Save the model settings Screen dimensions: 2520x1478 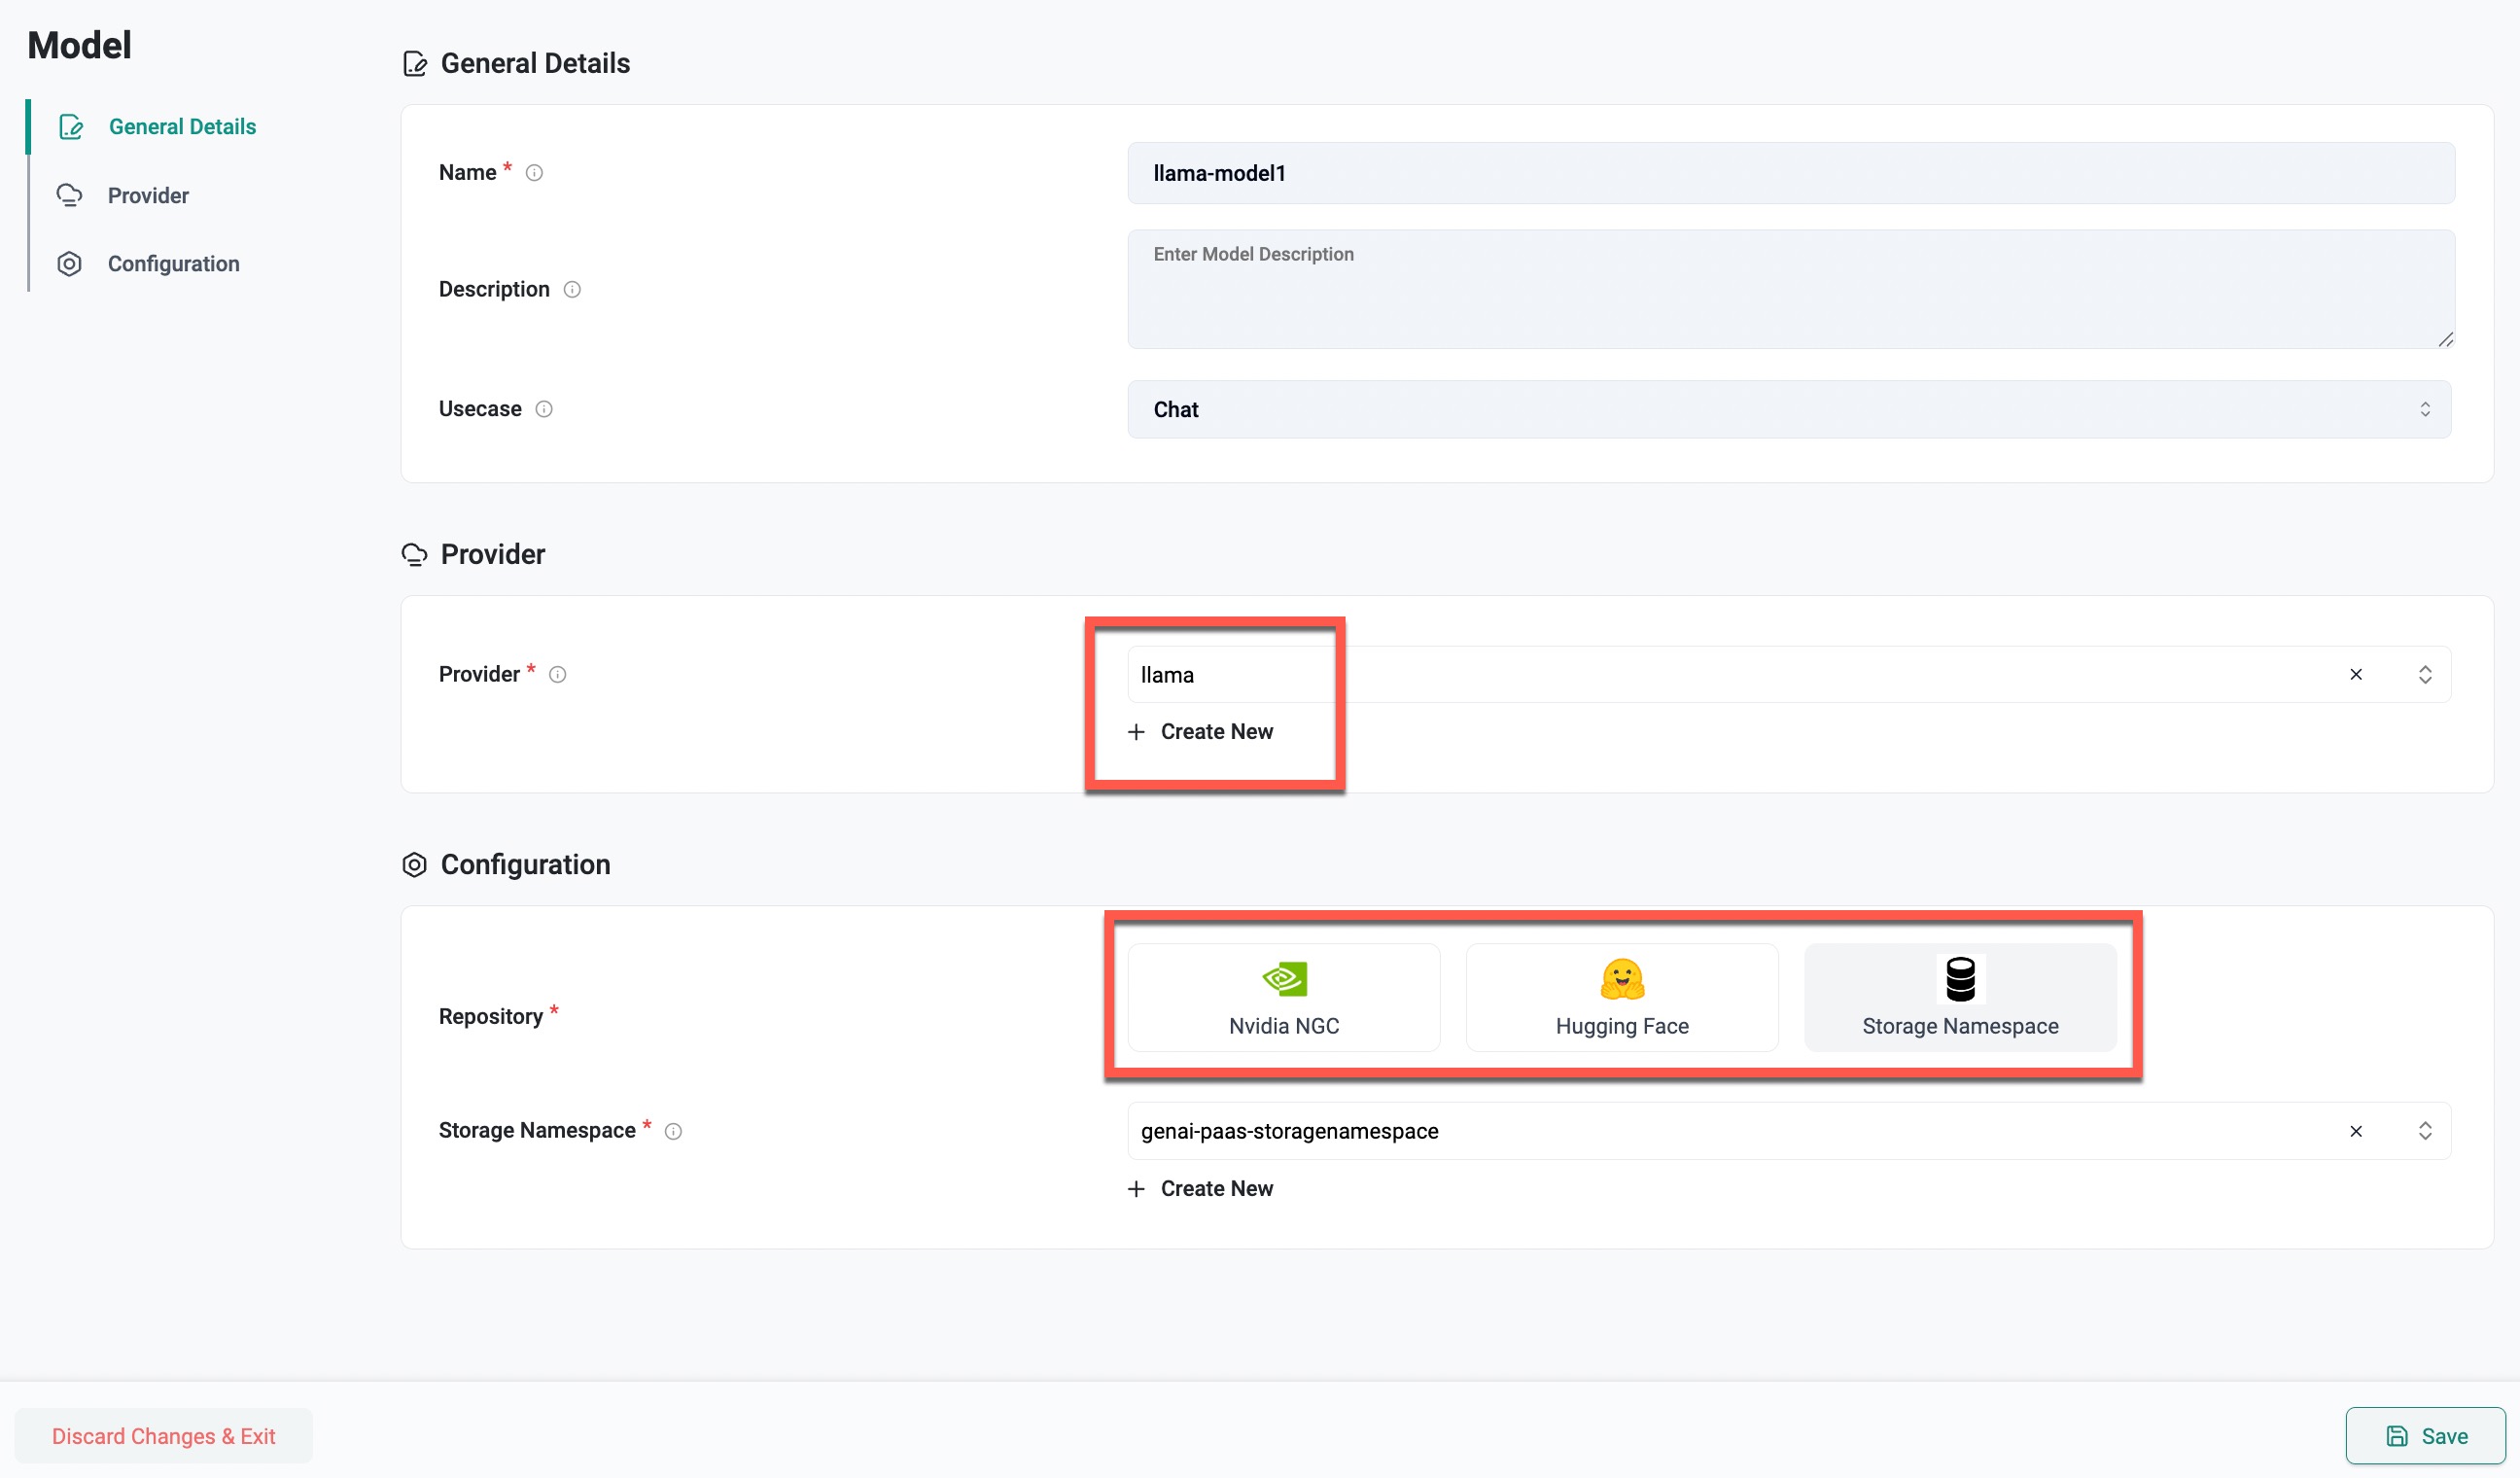(x=2425, y=1437)
